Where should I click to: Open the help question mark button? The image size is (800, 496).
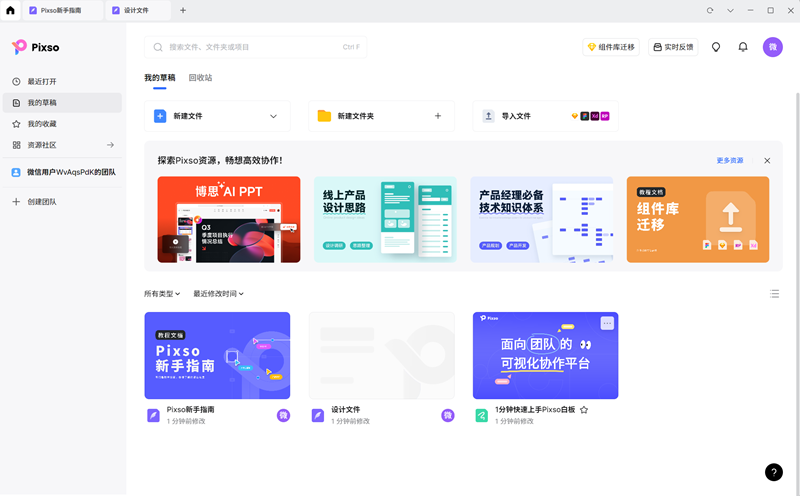pos(773,472)
